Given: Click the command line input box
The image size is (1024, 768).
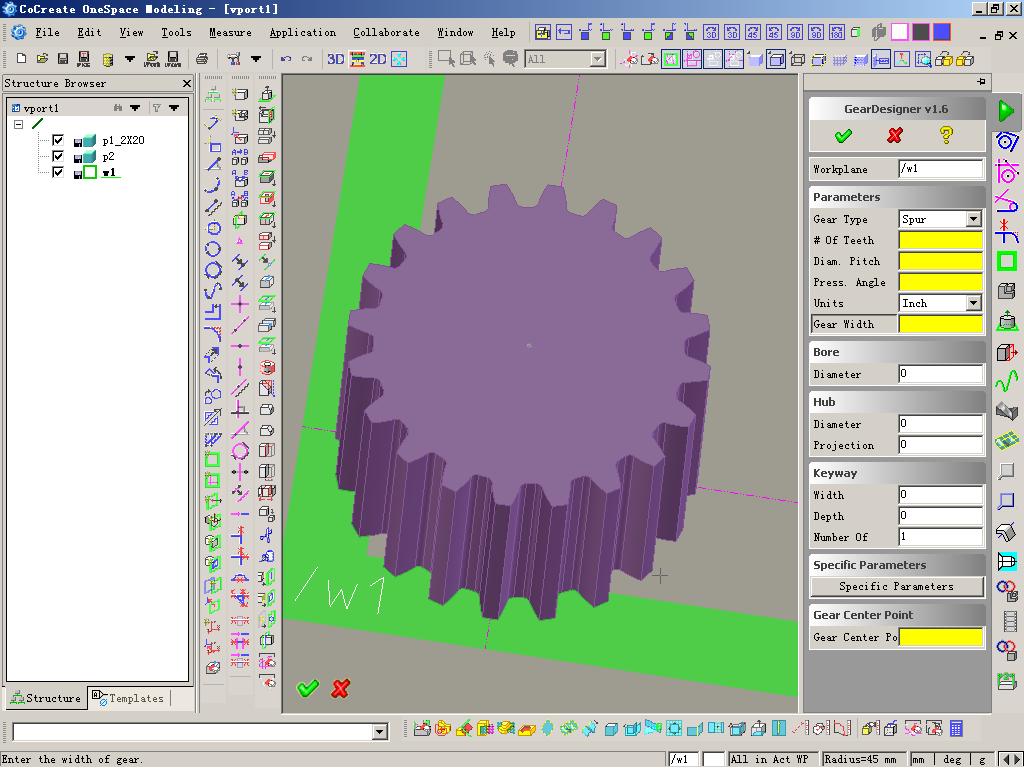Looking at the screenshot, I should (x=193, y=732).
